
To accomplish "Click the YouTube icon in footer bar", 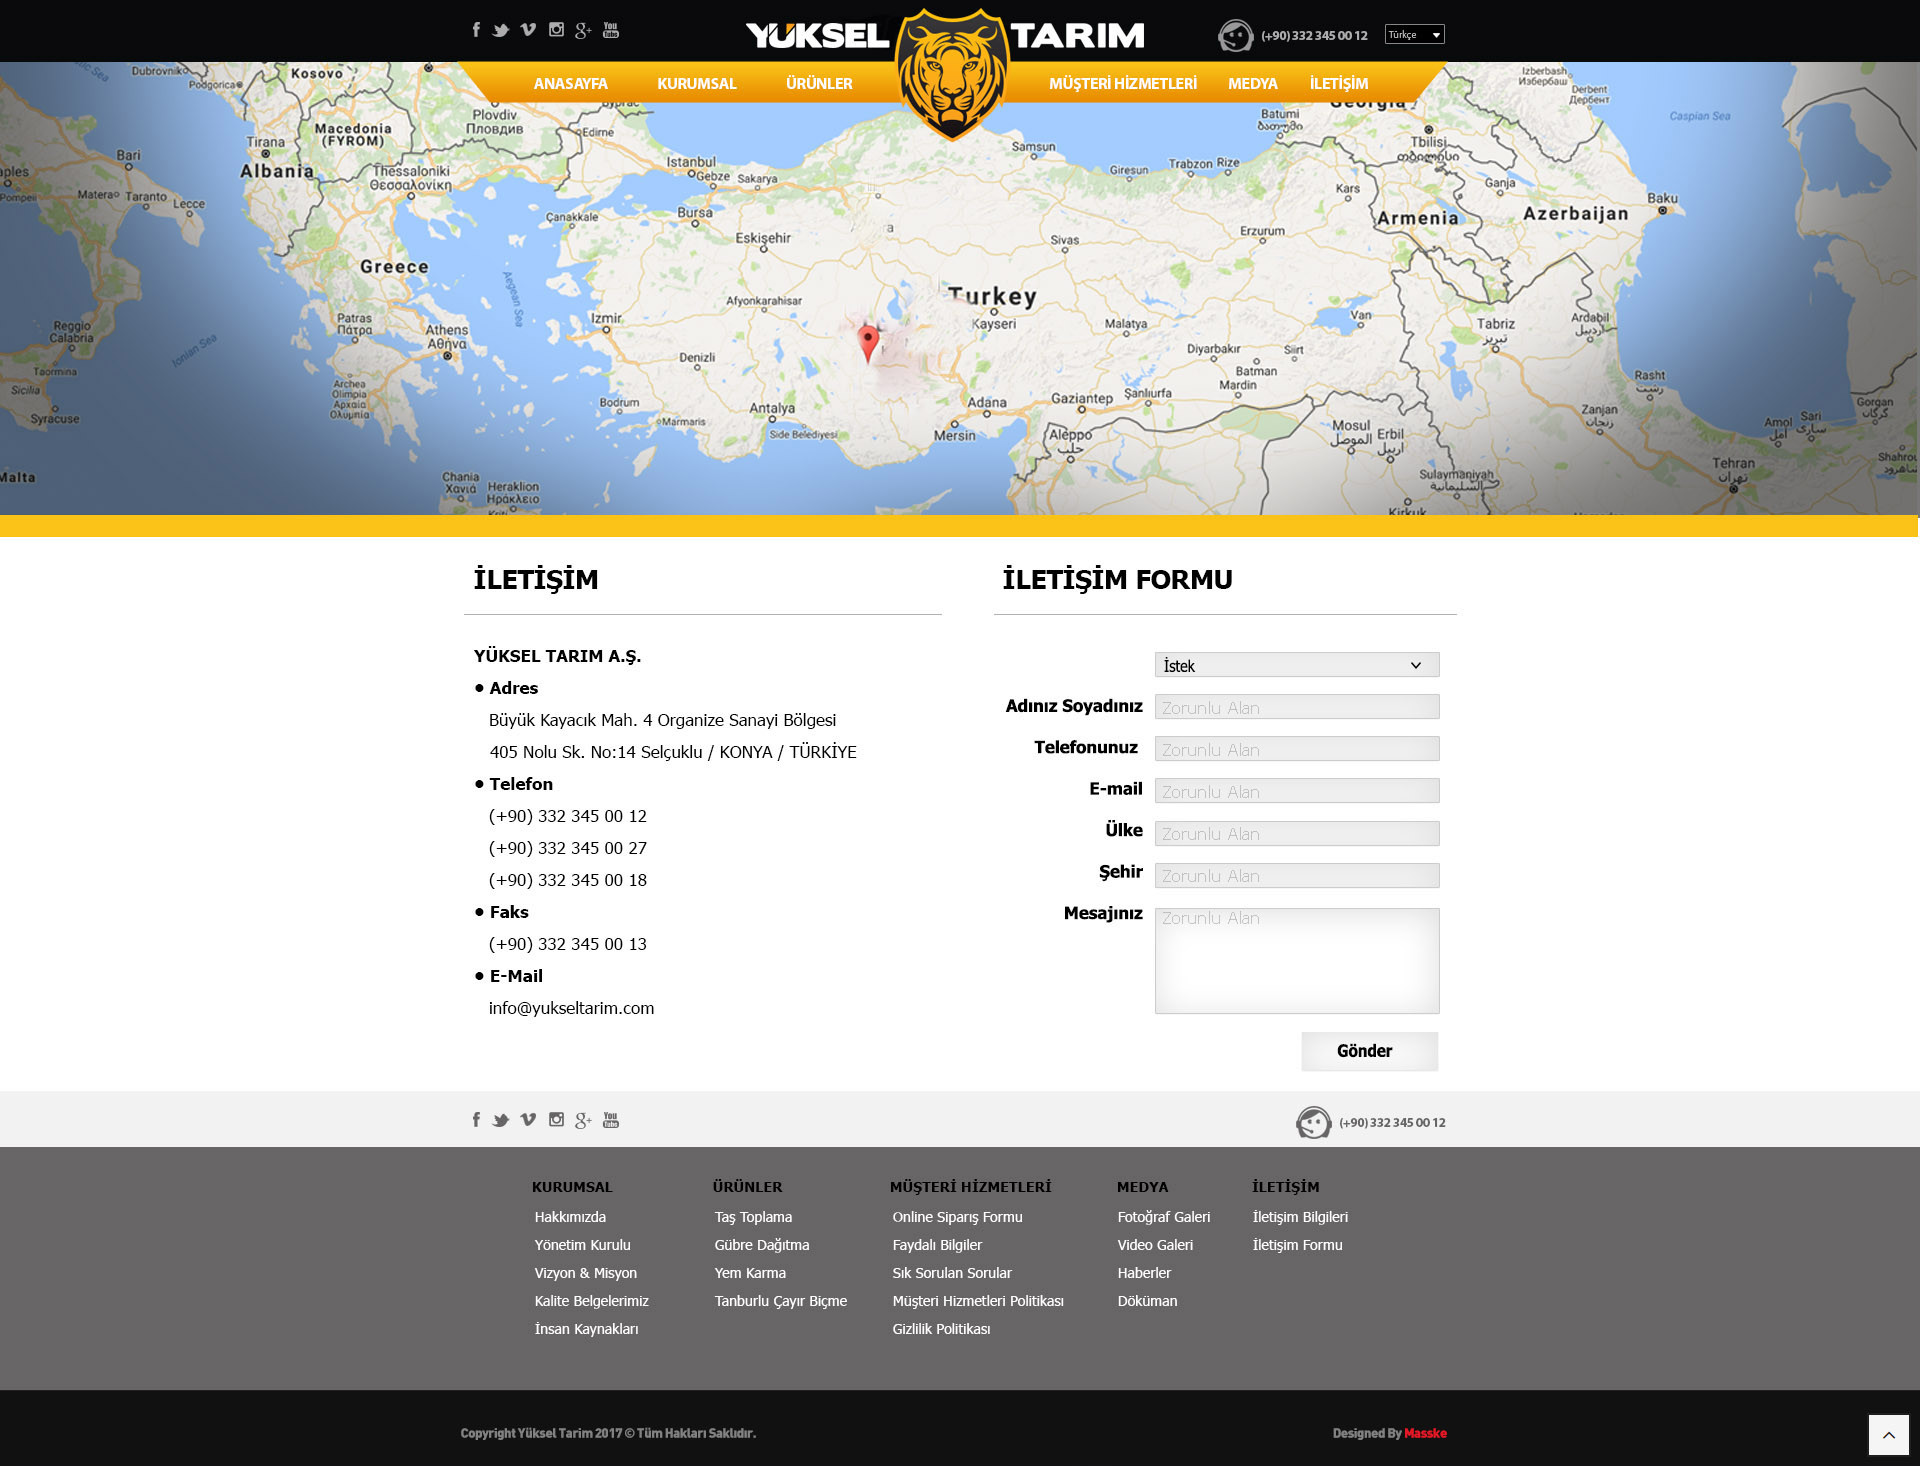I will pyautogui.click(x=611, y=1120).
